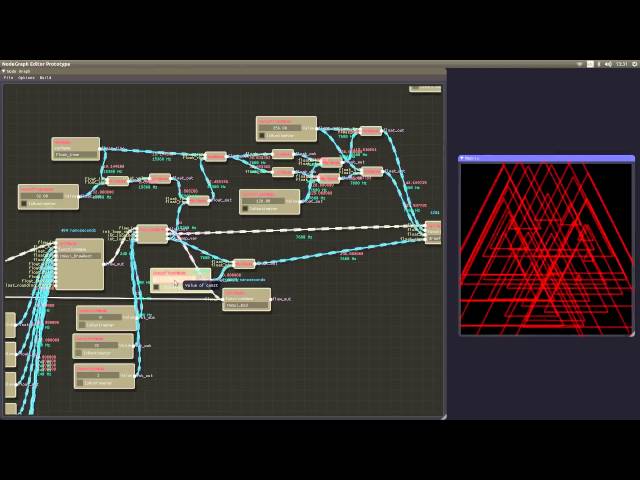Click the red triangles render canvas

pyautogui.click(x=546, y=249)
